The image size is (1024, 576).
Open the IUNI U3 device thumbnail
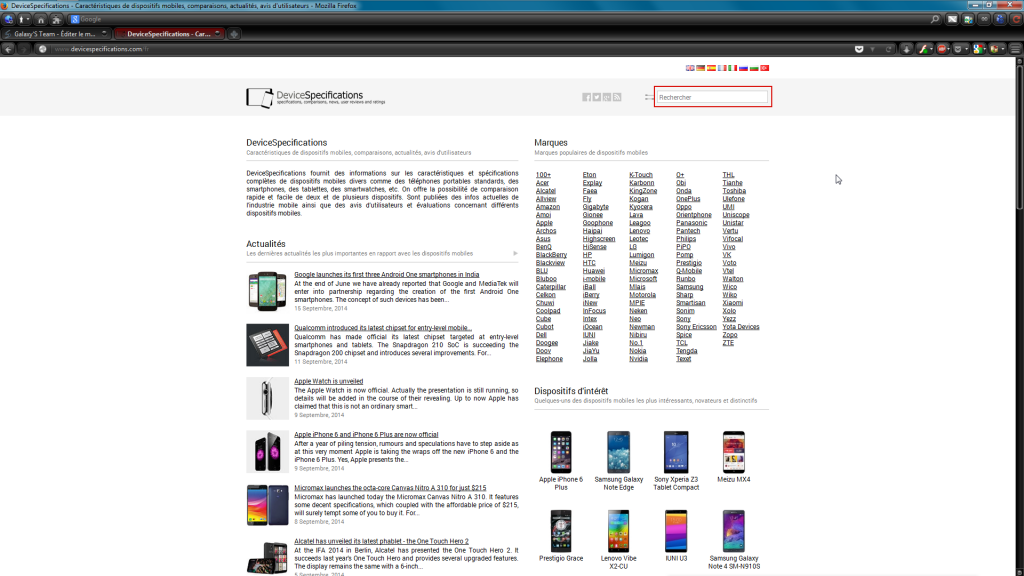coord(676,531)
